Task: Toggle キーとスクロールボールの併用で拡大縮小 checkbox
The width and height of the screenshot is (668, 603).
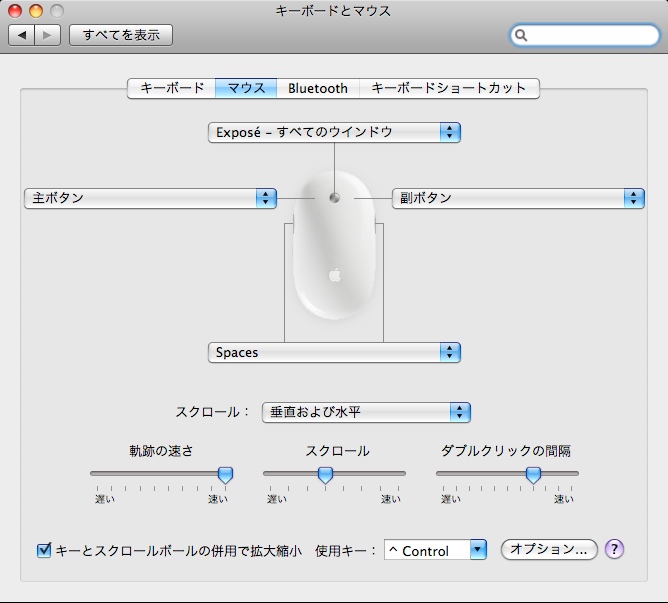Action: [x=44, y=550]
